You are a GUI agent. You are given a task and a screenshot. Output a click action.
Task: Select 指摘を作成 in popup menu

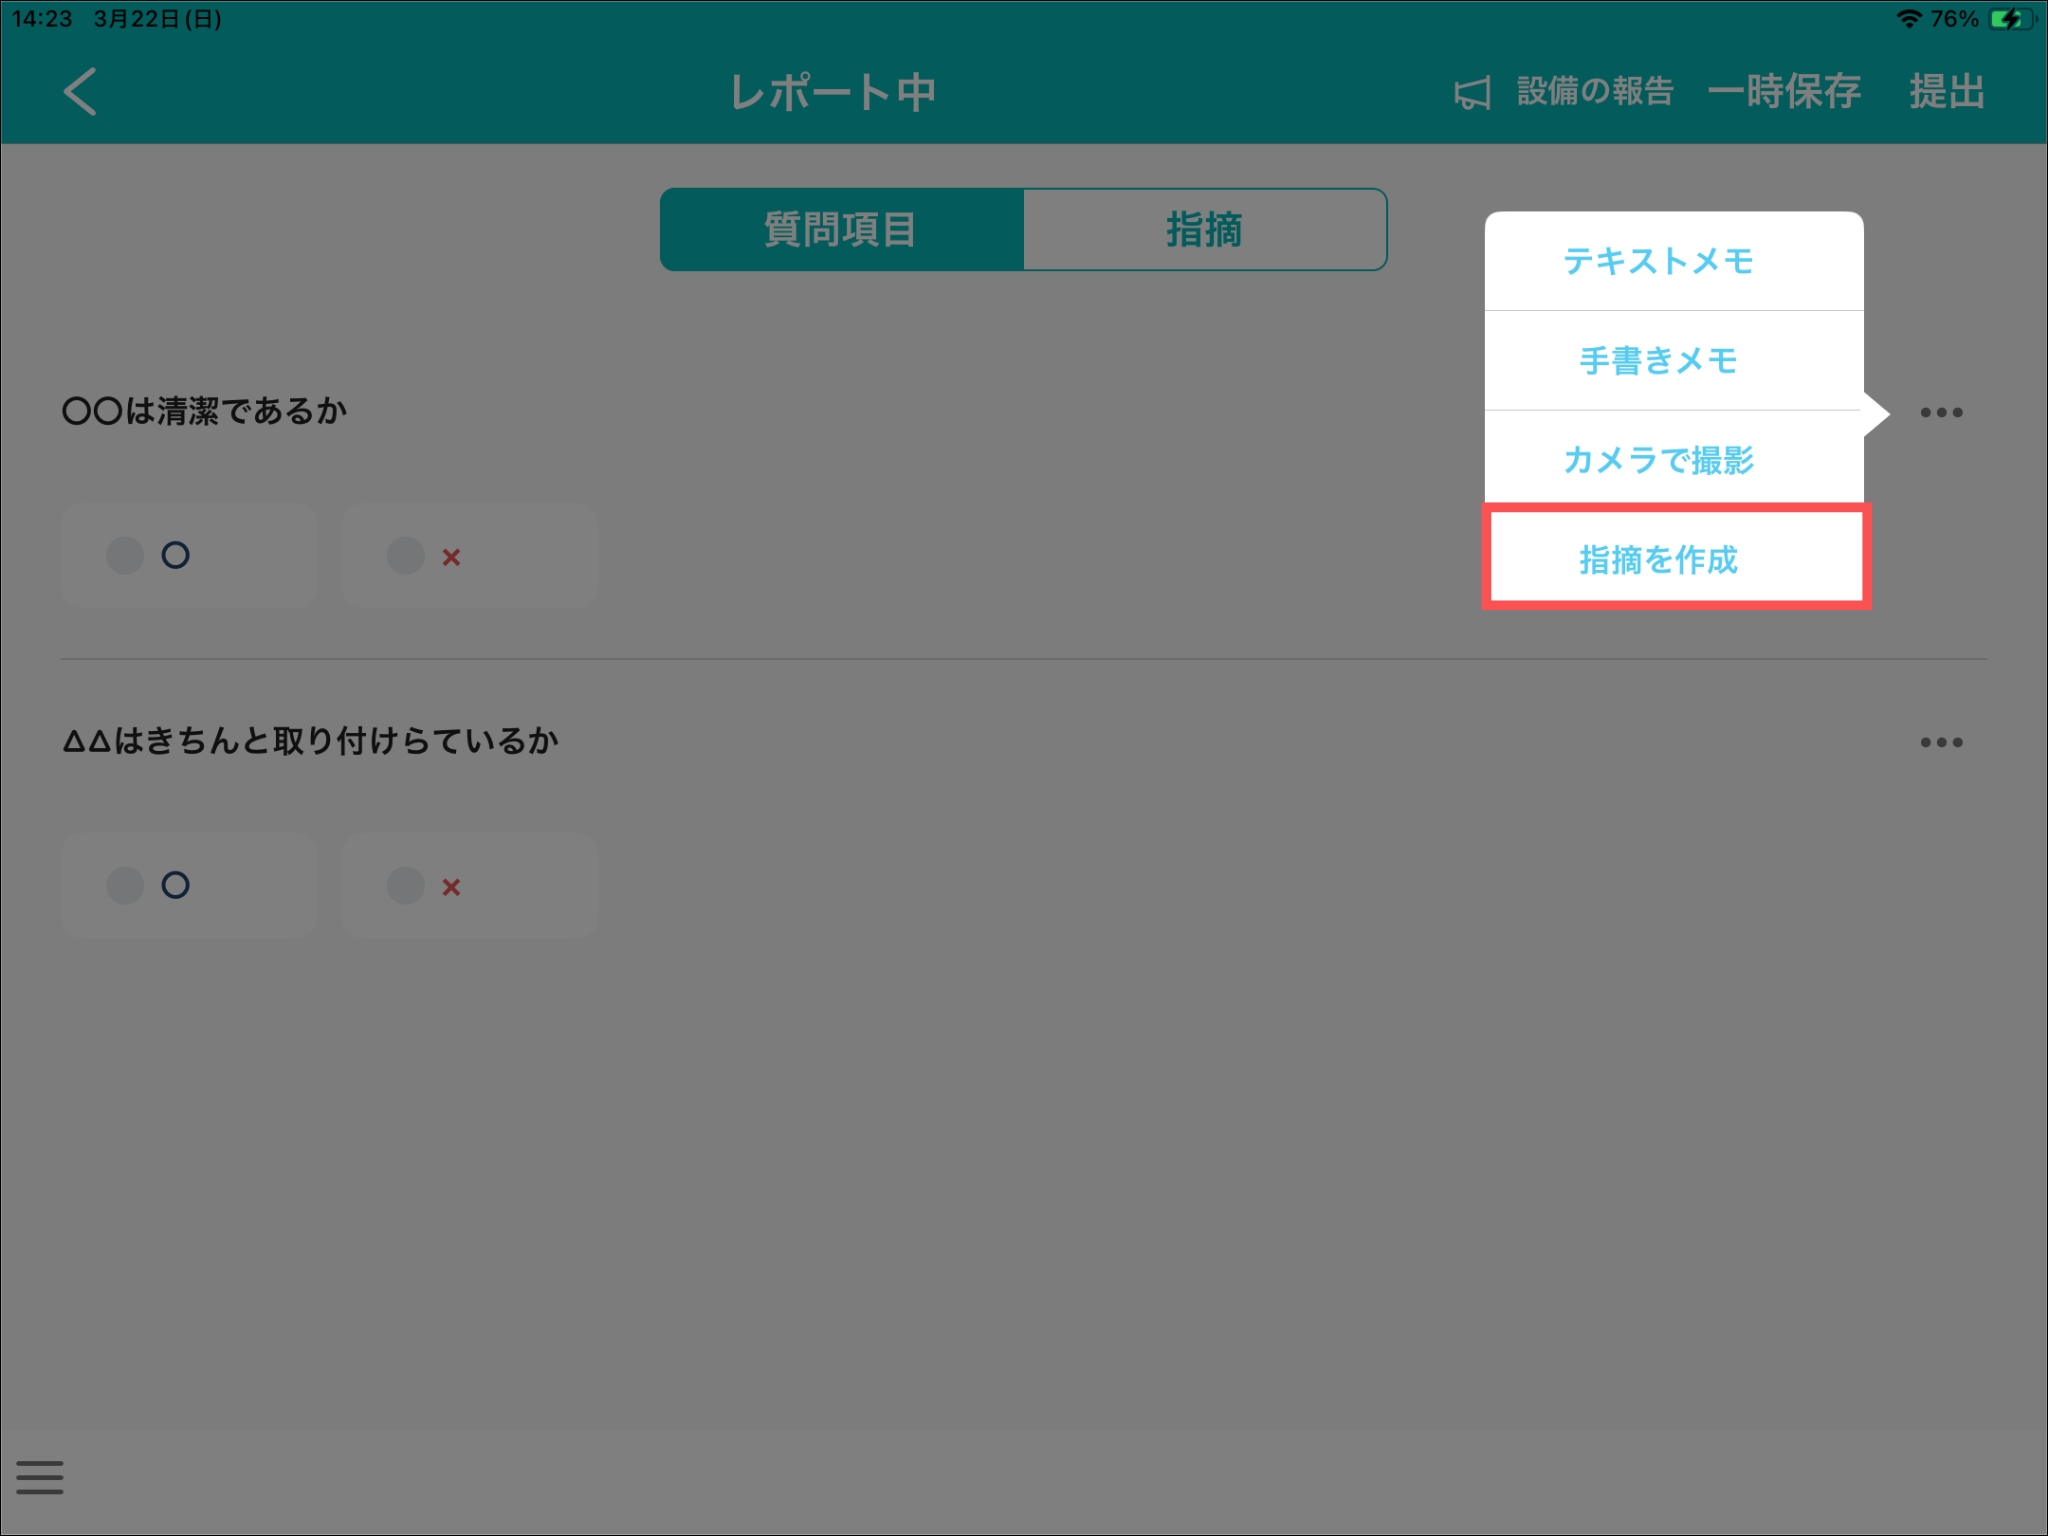coord(1658,559)
